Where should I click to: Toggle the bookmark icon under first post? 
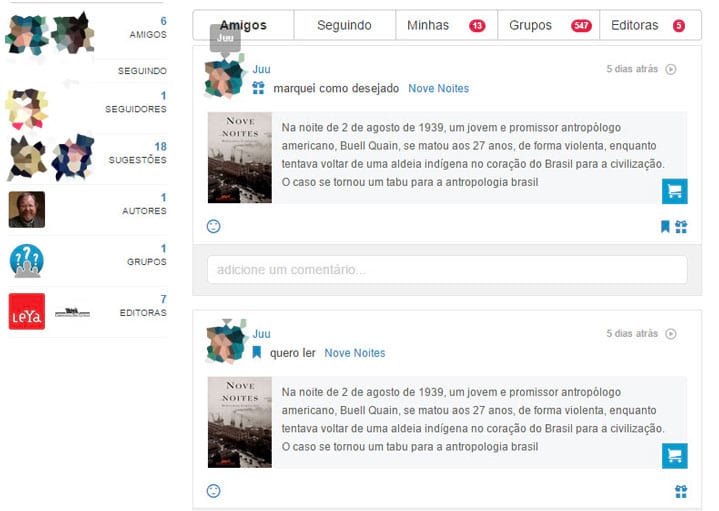[665, 226]
